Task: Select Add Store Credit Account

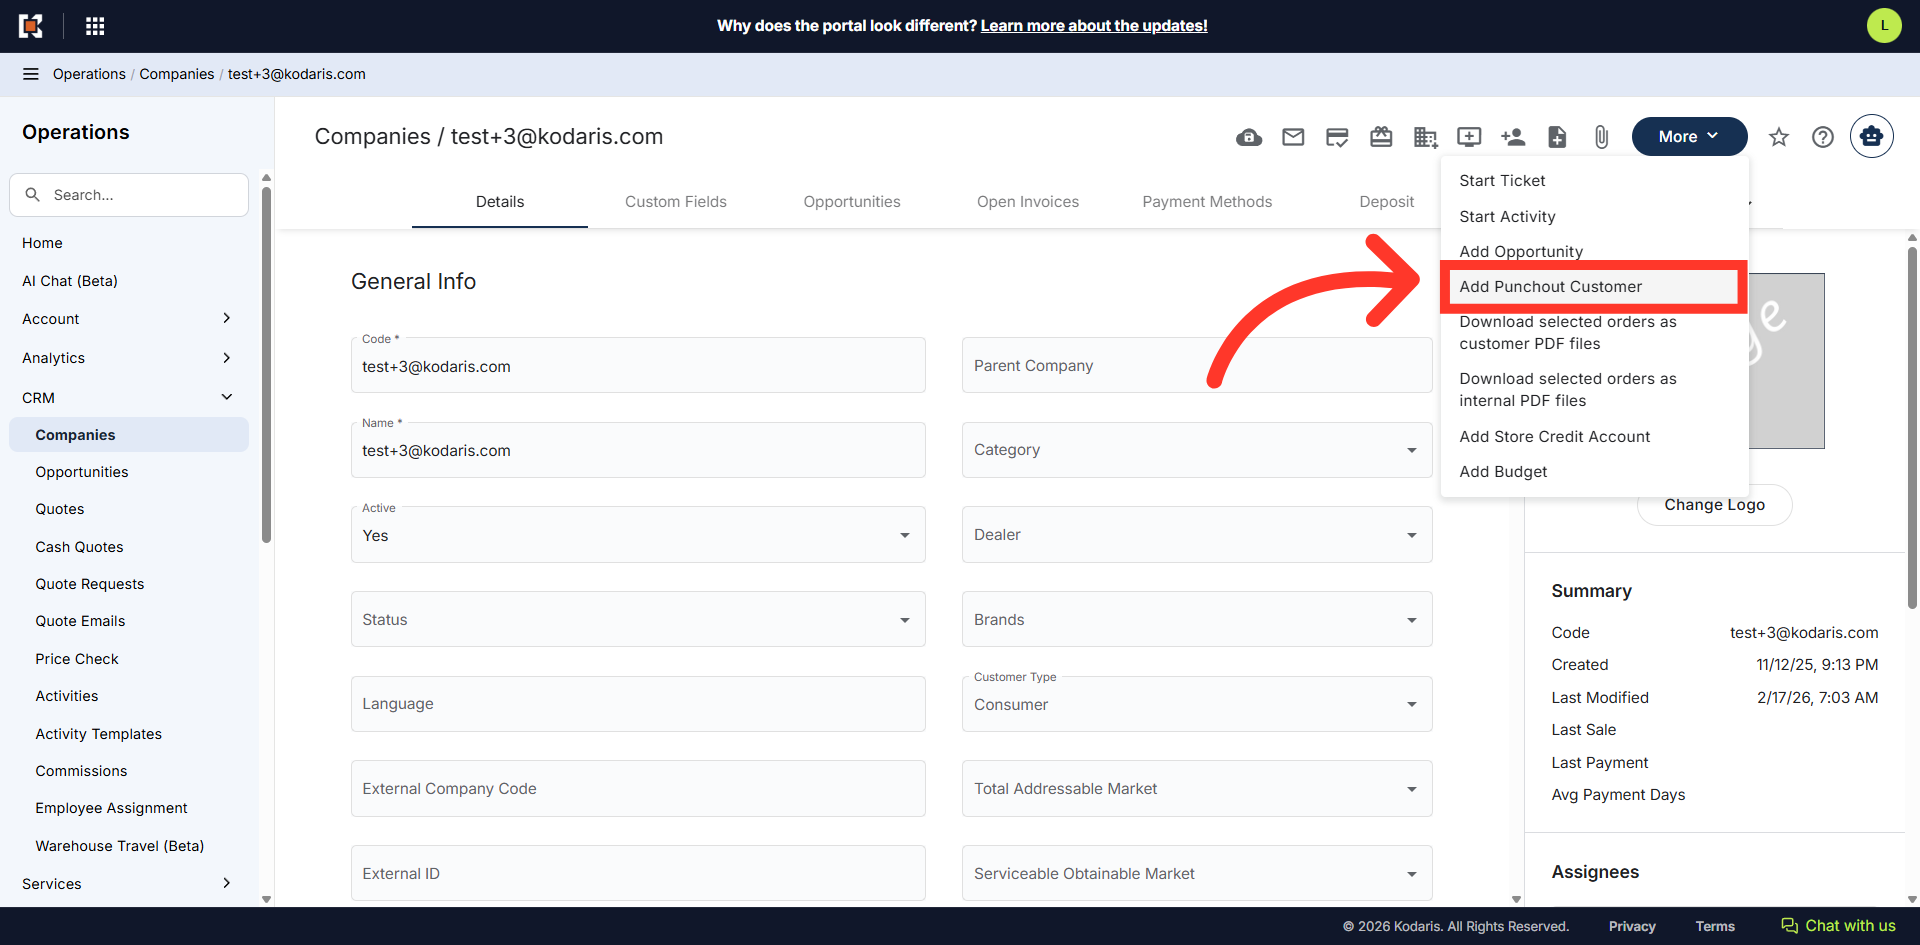Action: point(1594,437)
